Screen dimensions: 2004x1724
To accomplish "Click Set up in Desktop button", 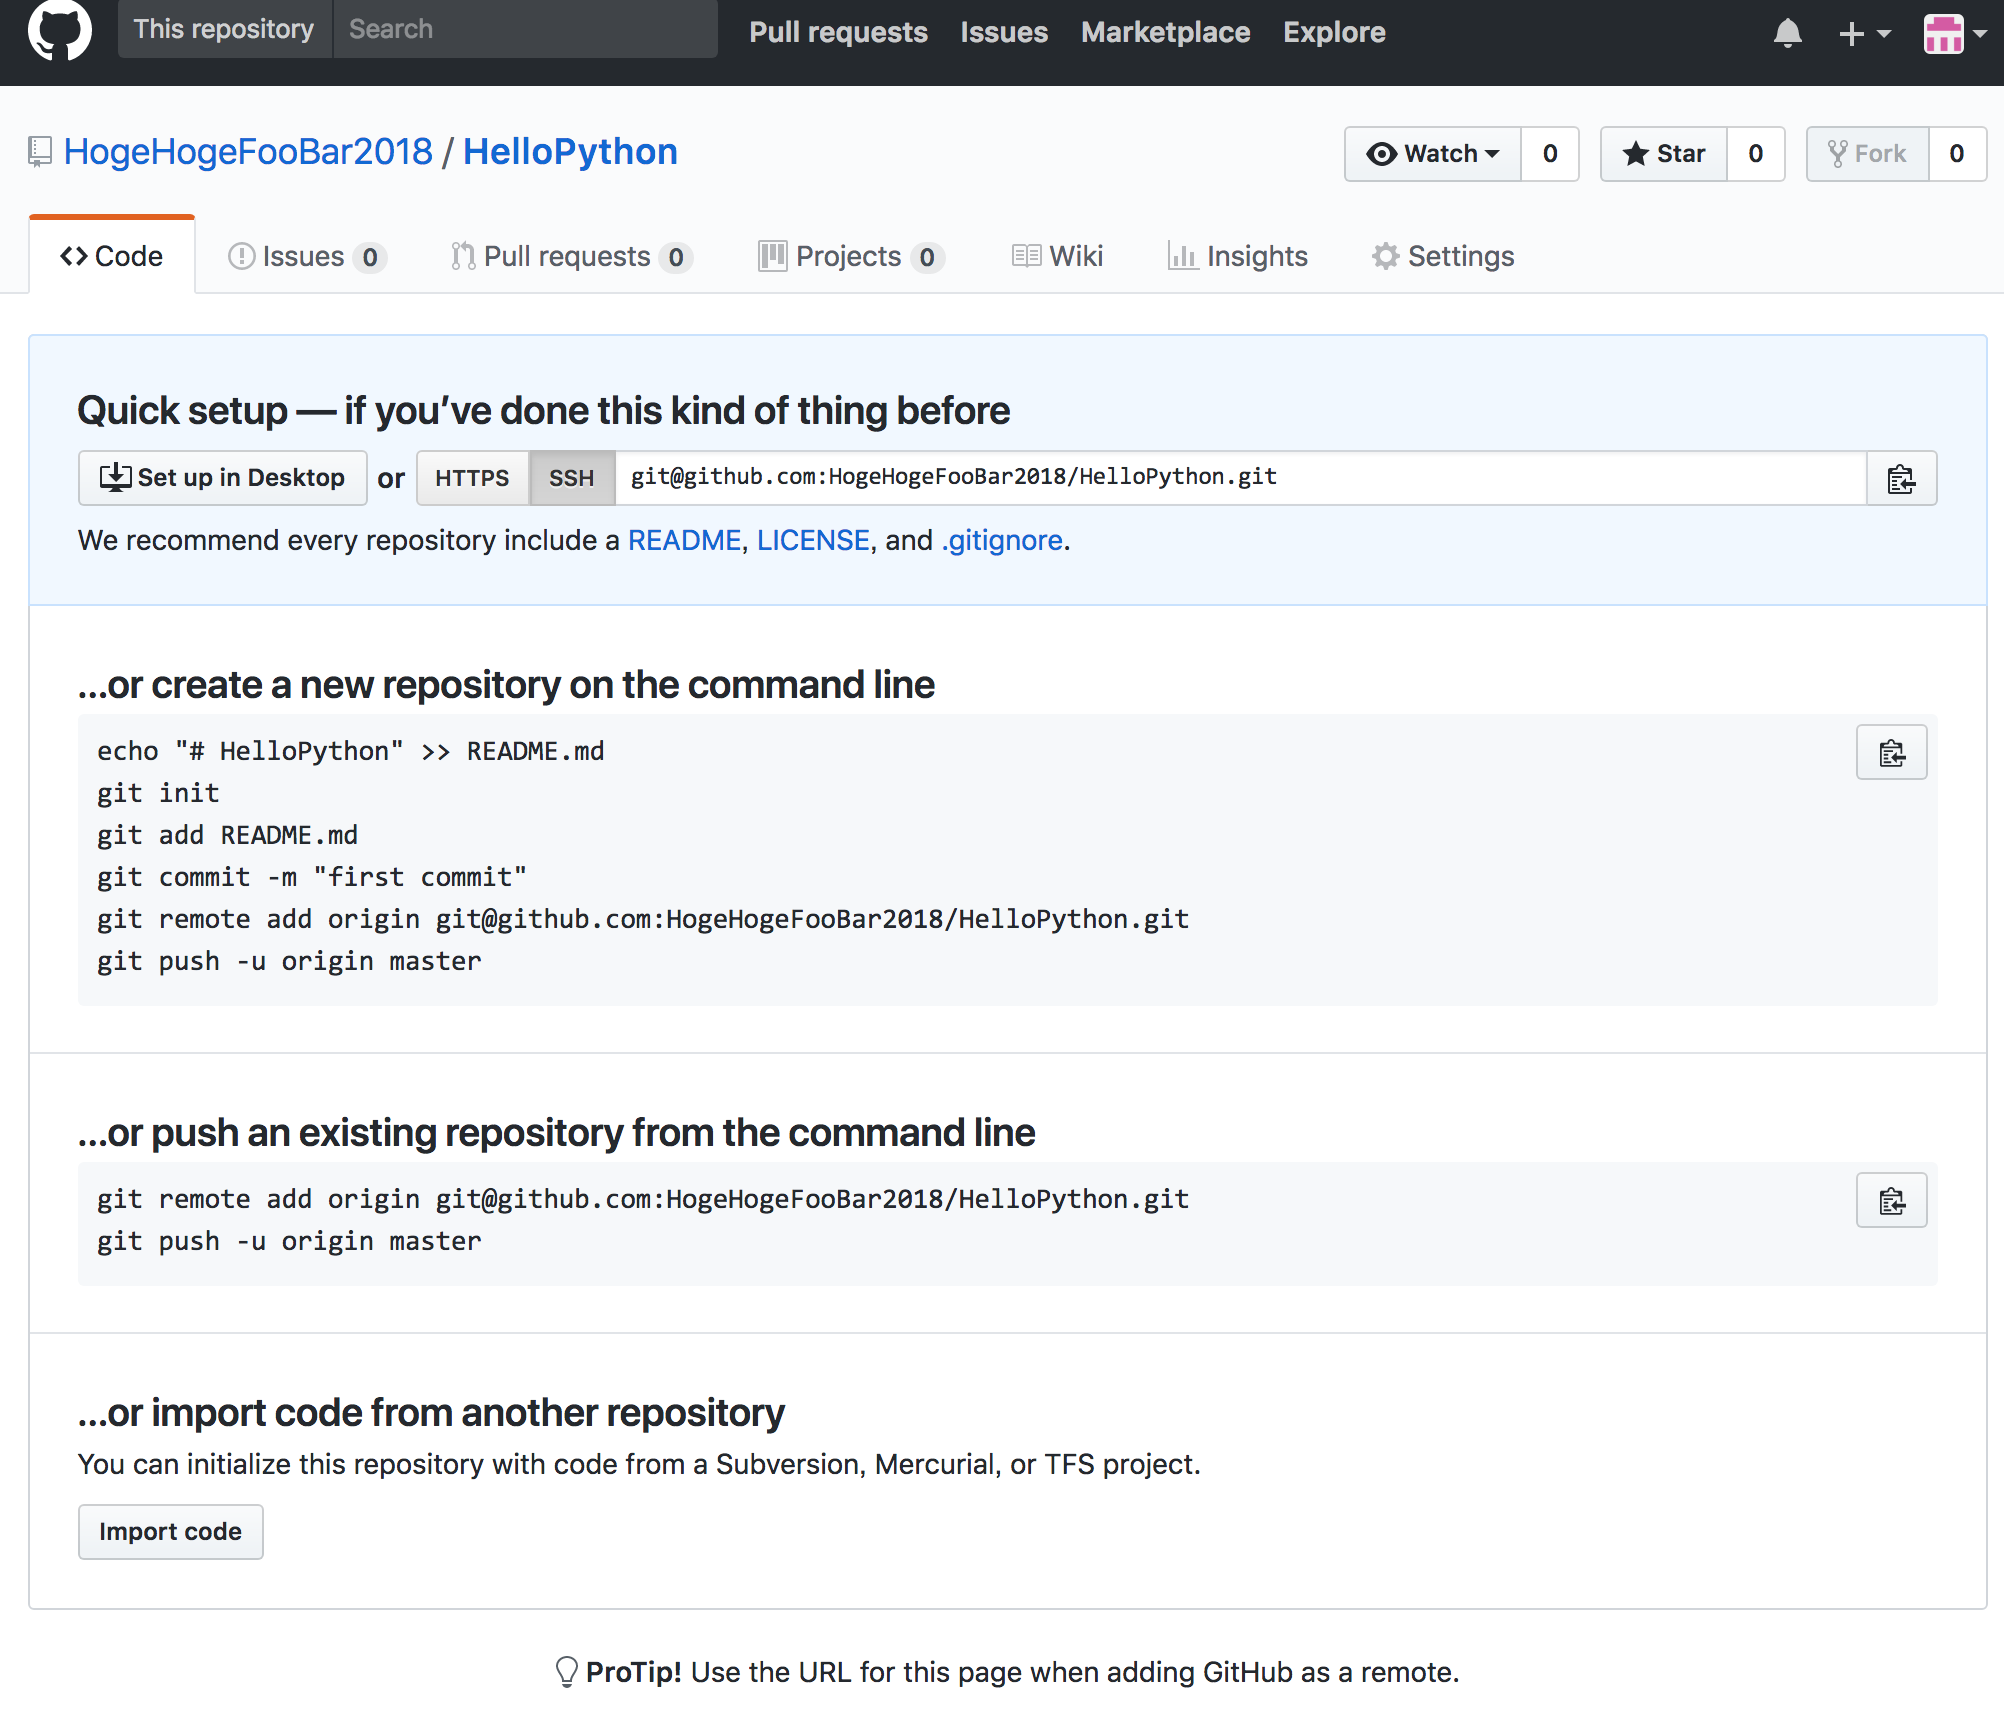I will (223, 478).
